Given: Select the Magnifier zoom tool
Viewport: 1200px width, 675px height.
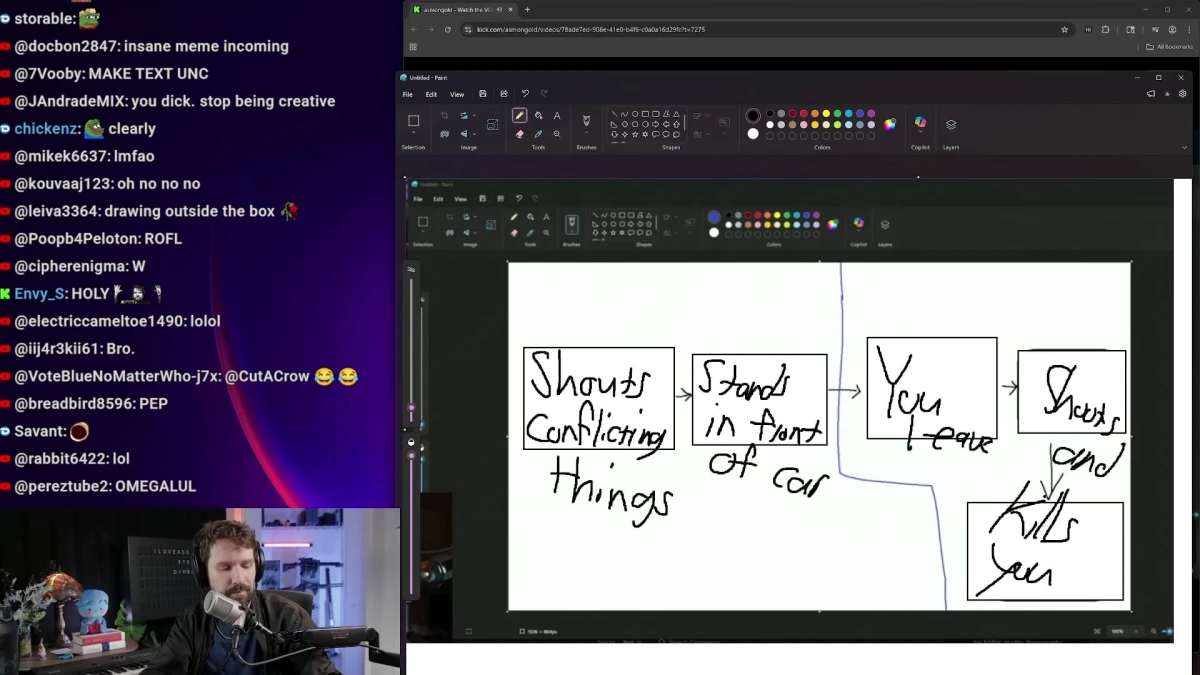Looking at the screenshot, I should pos(557,134).
